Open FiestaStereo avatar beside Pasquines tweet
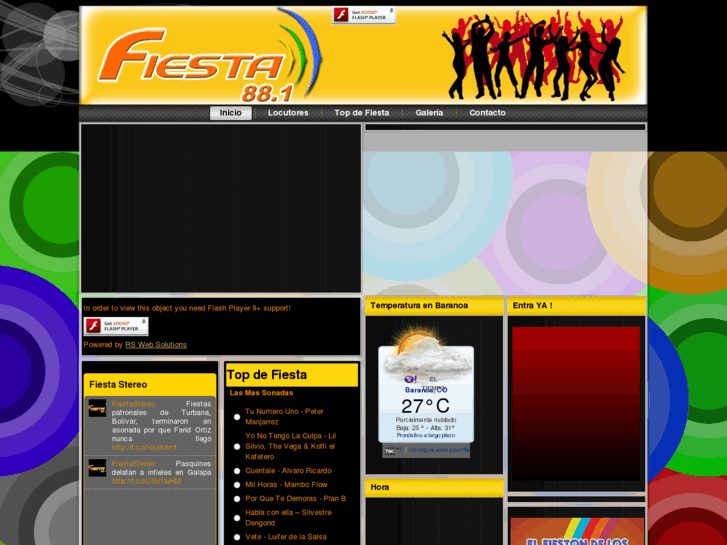This screenshot has height=545, width=727. [x=97, y=468]
